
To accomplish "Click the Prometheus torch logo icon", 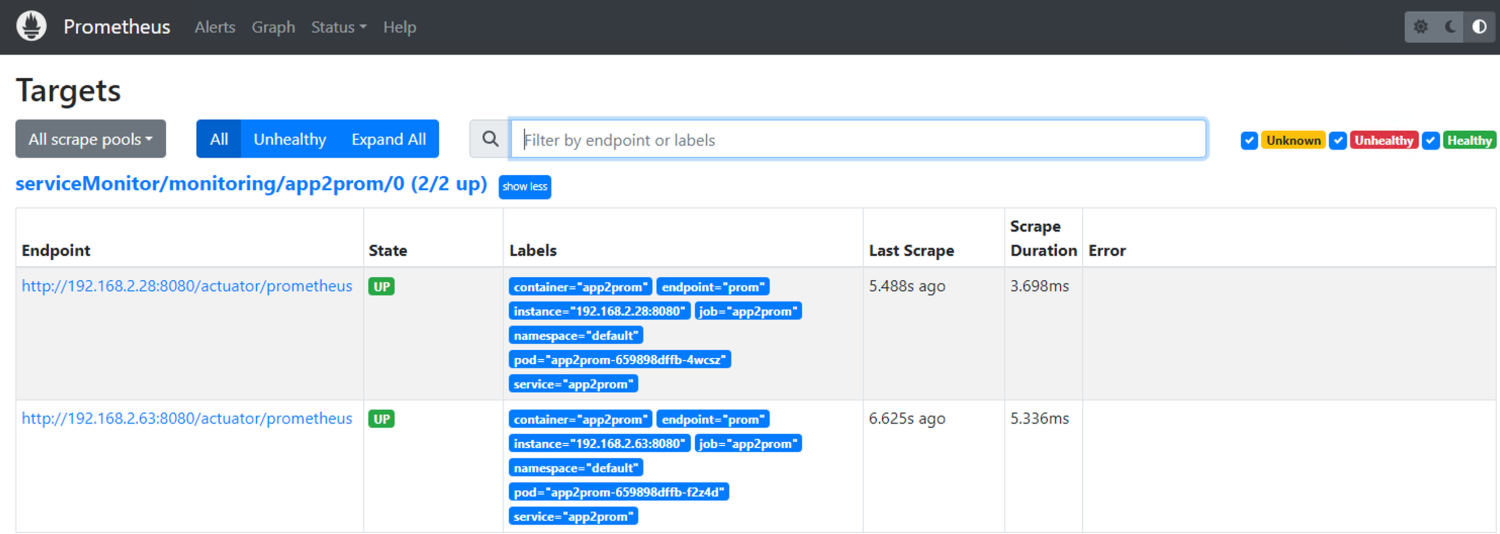I will tap(32, 26).
